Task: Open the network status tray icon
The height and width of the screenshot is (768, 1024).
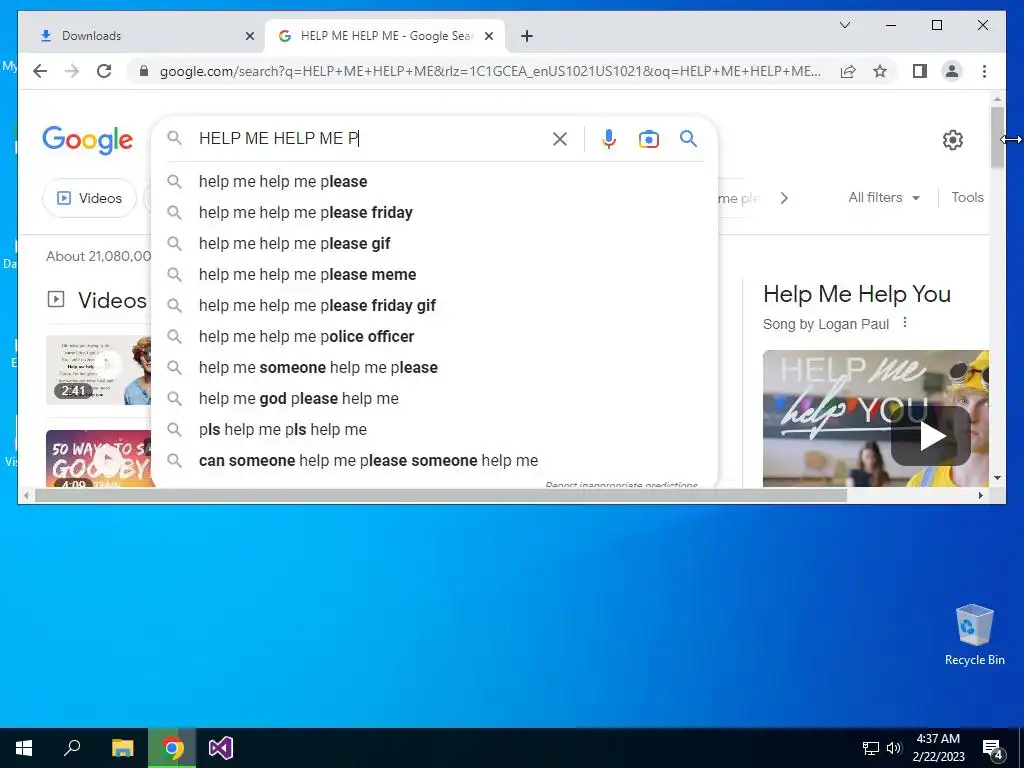Action: tap(871, 748)
